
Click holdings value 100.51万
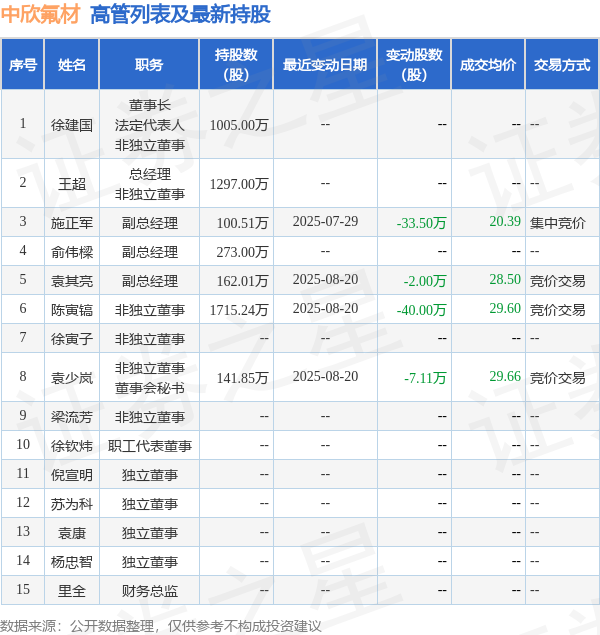(x=243, y=223)
